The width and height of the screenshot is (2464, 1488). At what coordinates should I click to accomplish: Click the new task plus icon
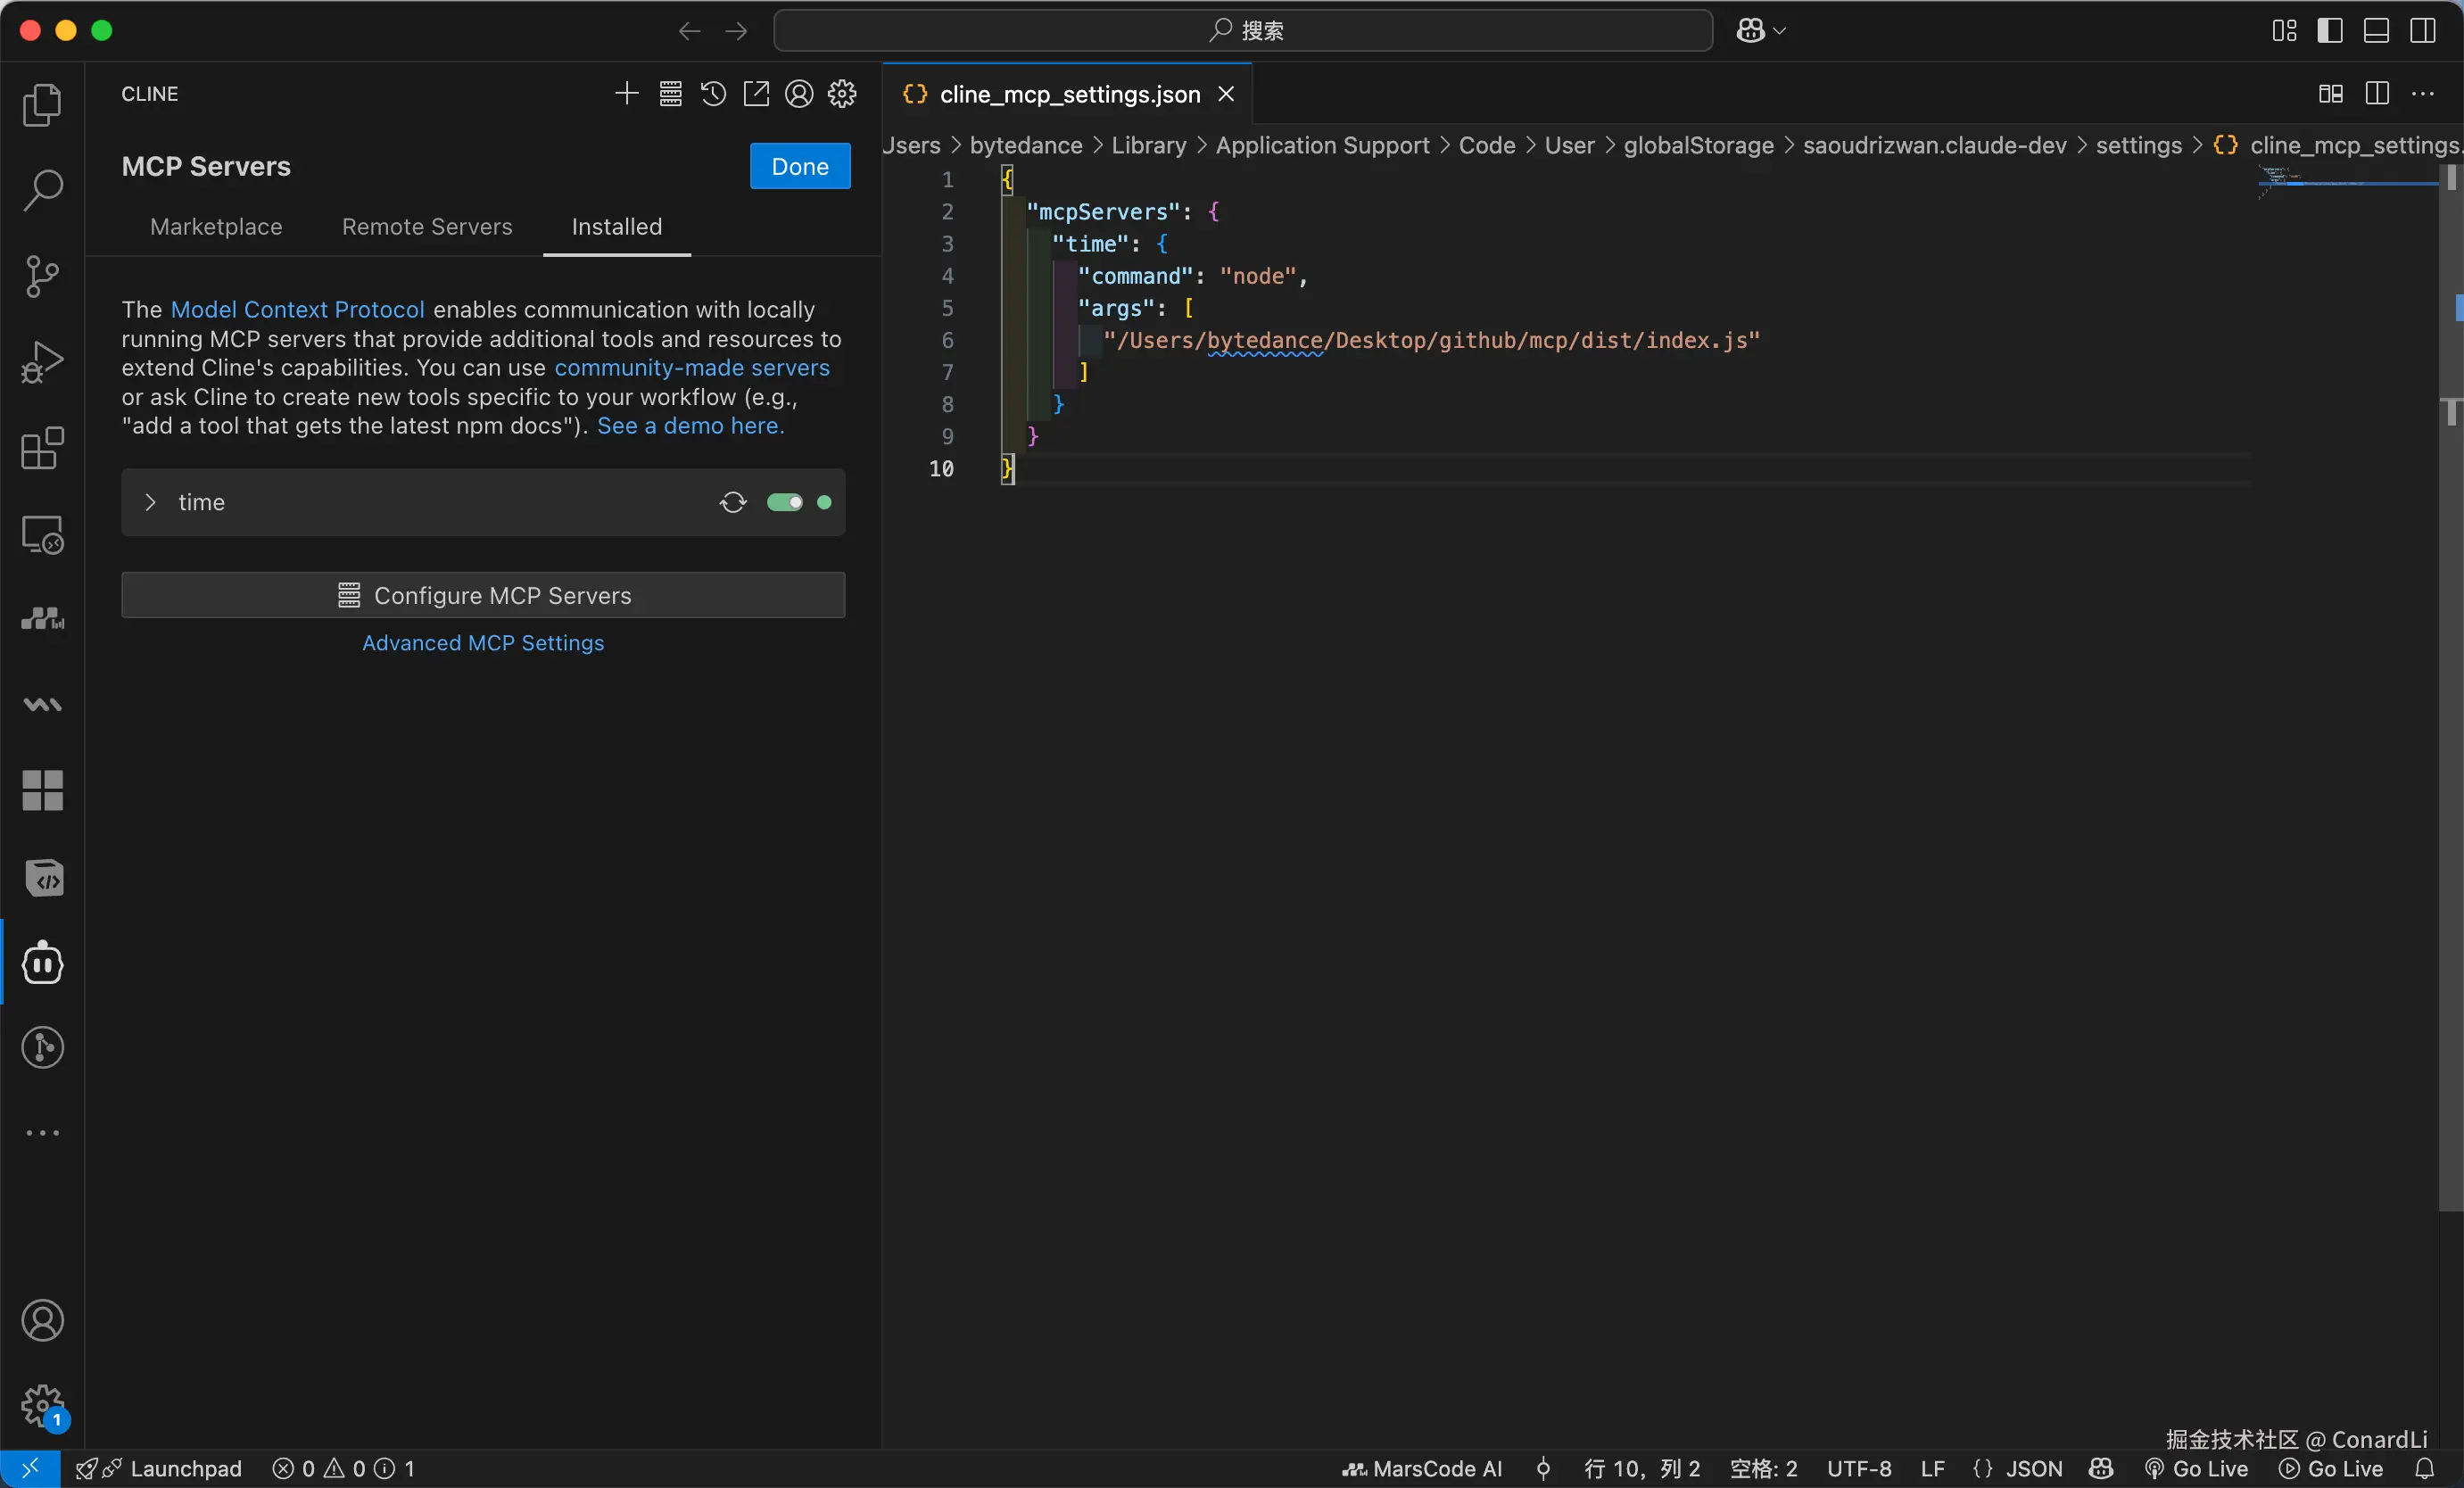(x=626, y=94)
